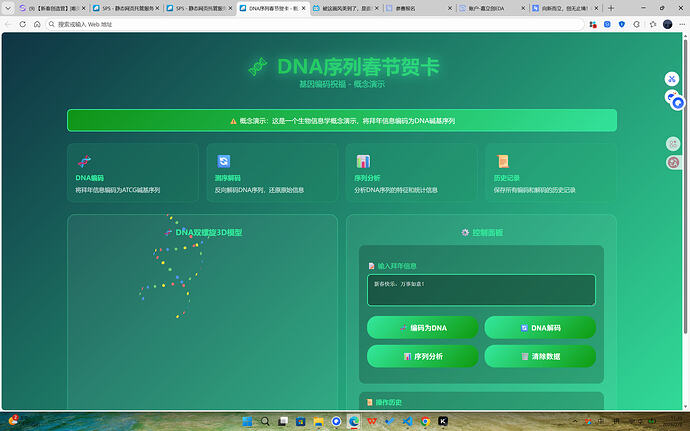This screenshot has width=690, height=431.
Task: Reload the page with the refresh icon
Action: click(22, 24)
